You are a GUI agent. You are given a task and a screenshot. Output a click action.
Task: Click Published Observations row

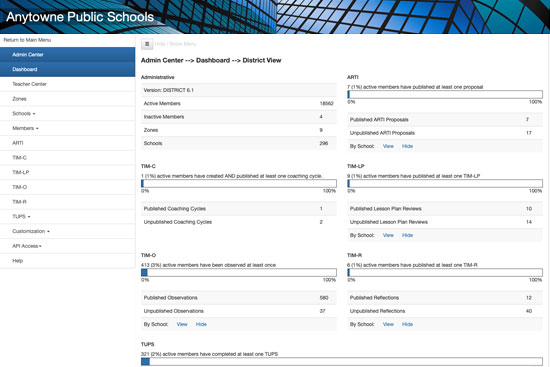tap(239, 298)
